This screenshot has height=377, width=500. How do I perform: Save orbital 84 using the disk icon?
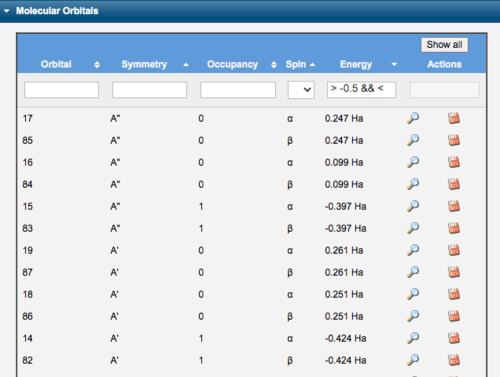(x=454, y=184)
